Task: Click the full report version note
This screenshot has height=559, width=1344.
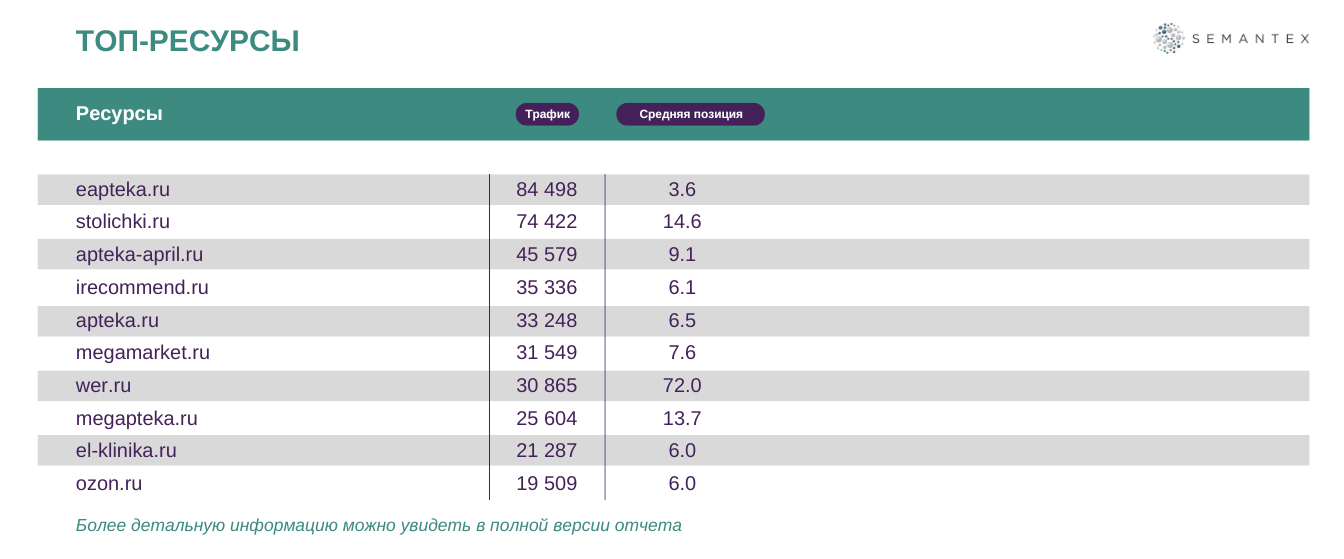Action: 378,525
